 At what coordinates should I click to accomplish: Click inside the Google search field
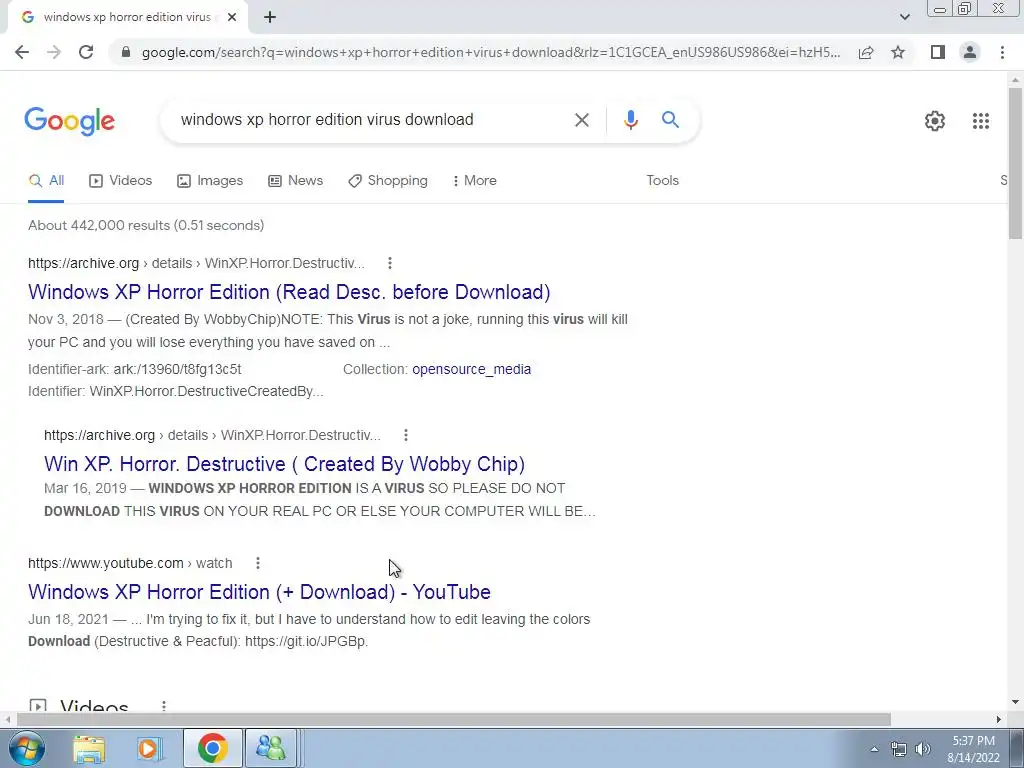(x=366, y=120)
